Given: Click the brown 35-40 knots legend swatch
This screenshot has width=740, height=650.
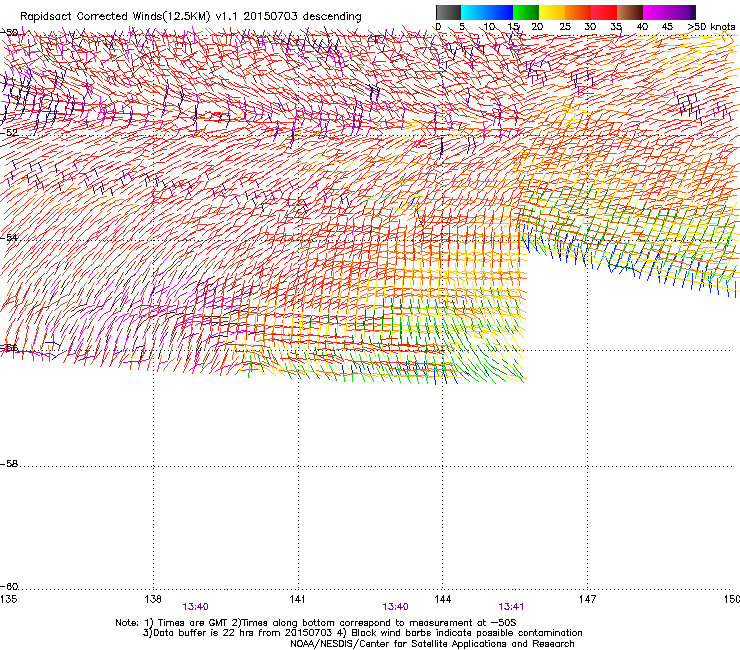Looking at the screenshot, I should (x=630, y=12).
